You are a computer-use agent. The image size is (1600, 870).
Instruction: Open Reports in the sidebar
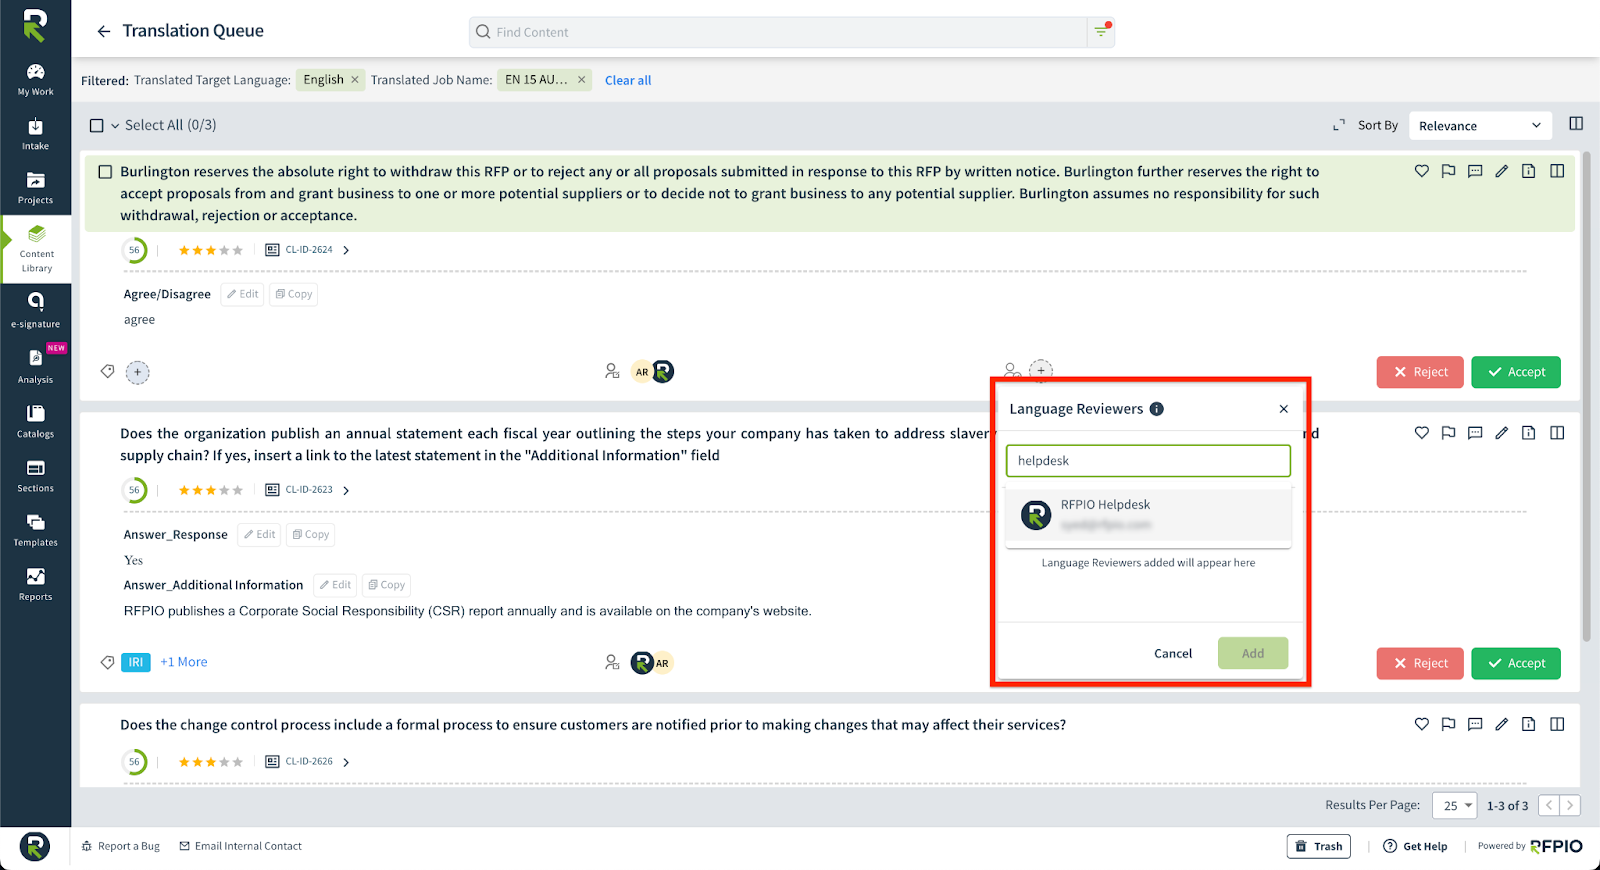[x=36, y=584]
